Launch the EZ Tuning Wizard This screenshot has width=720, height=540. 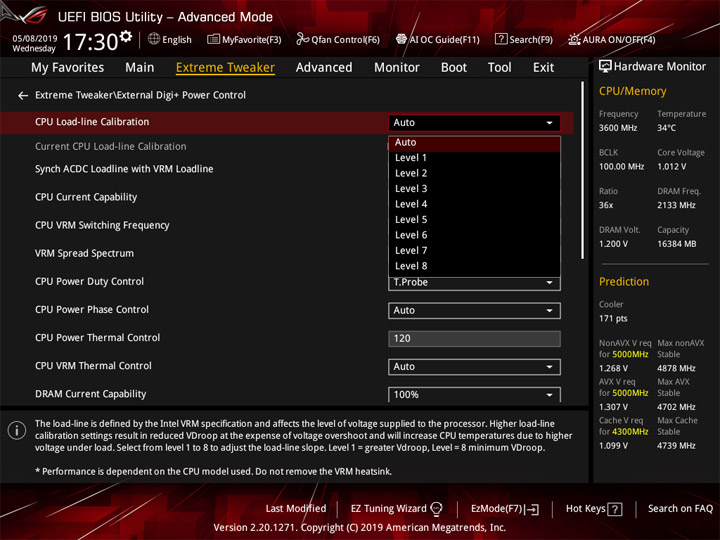pos(396,509)
